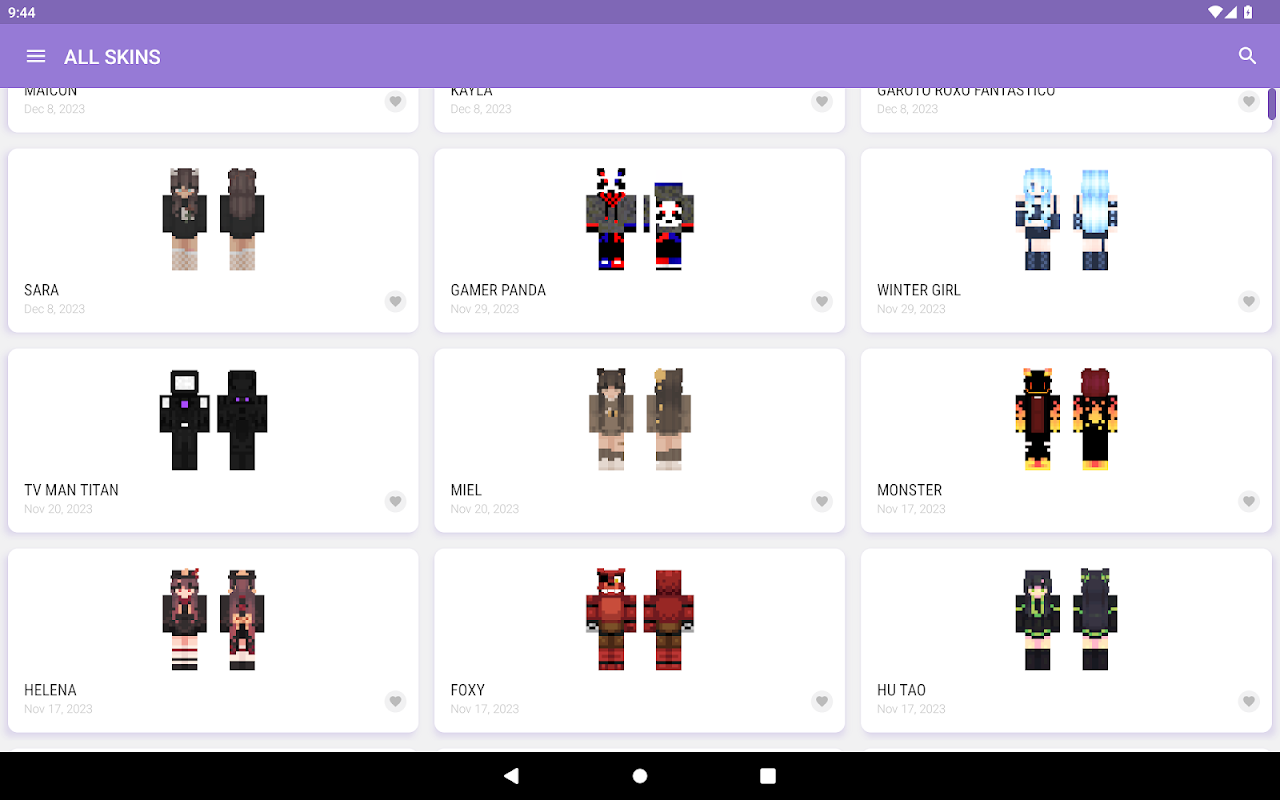The width and height of the screenshot is (1280, 800).
Task: Open the GAMER PANDA skin preview image
Action: [x=640, y=219]
